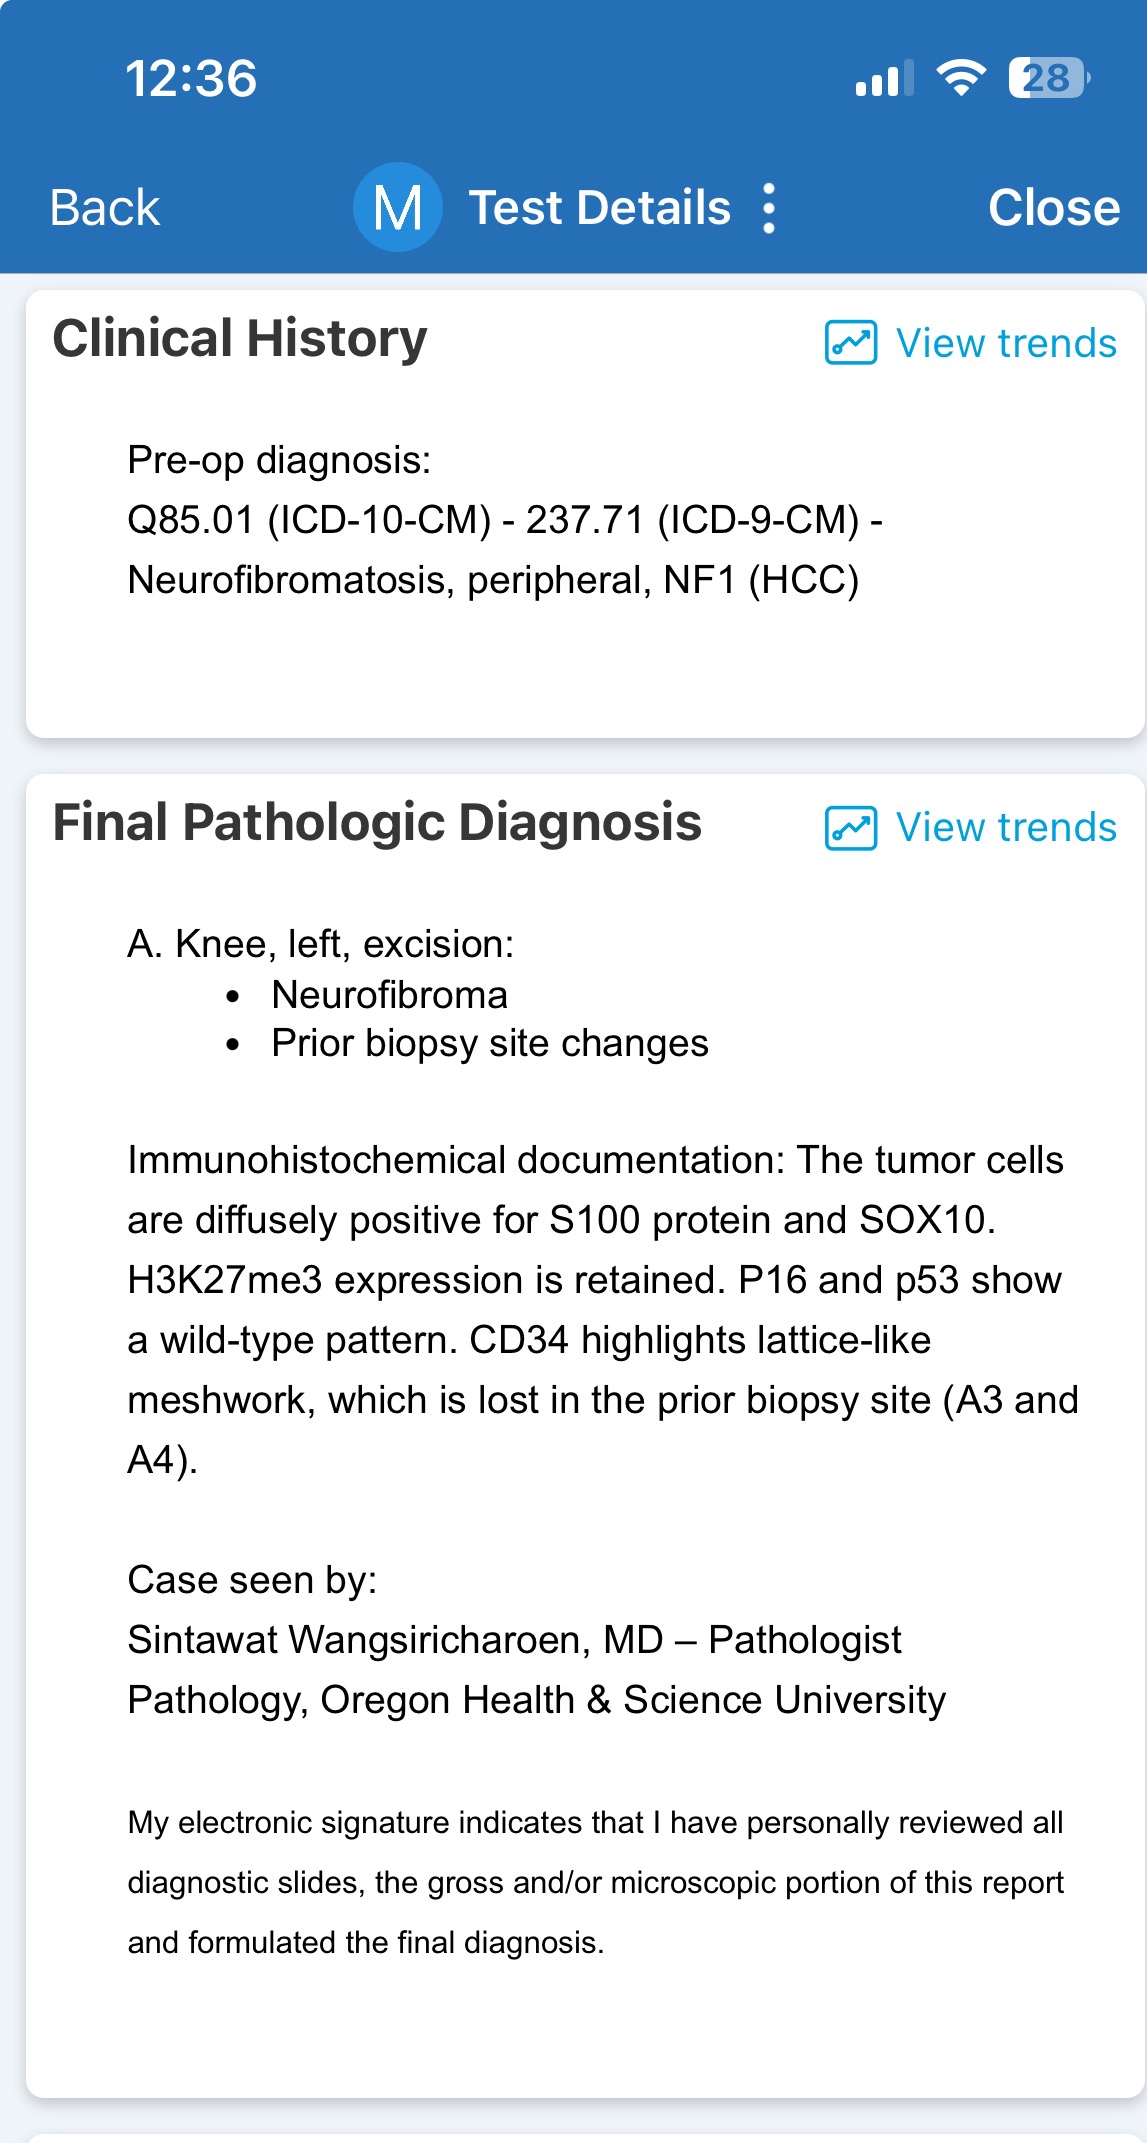The image size is (1147, 2143).
Task: Tap the Final Pathologic Diagnosis heading
Action: pos(377,823)
